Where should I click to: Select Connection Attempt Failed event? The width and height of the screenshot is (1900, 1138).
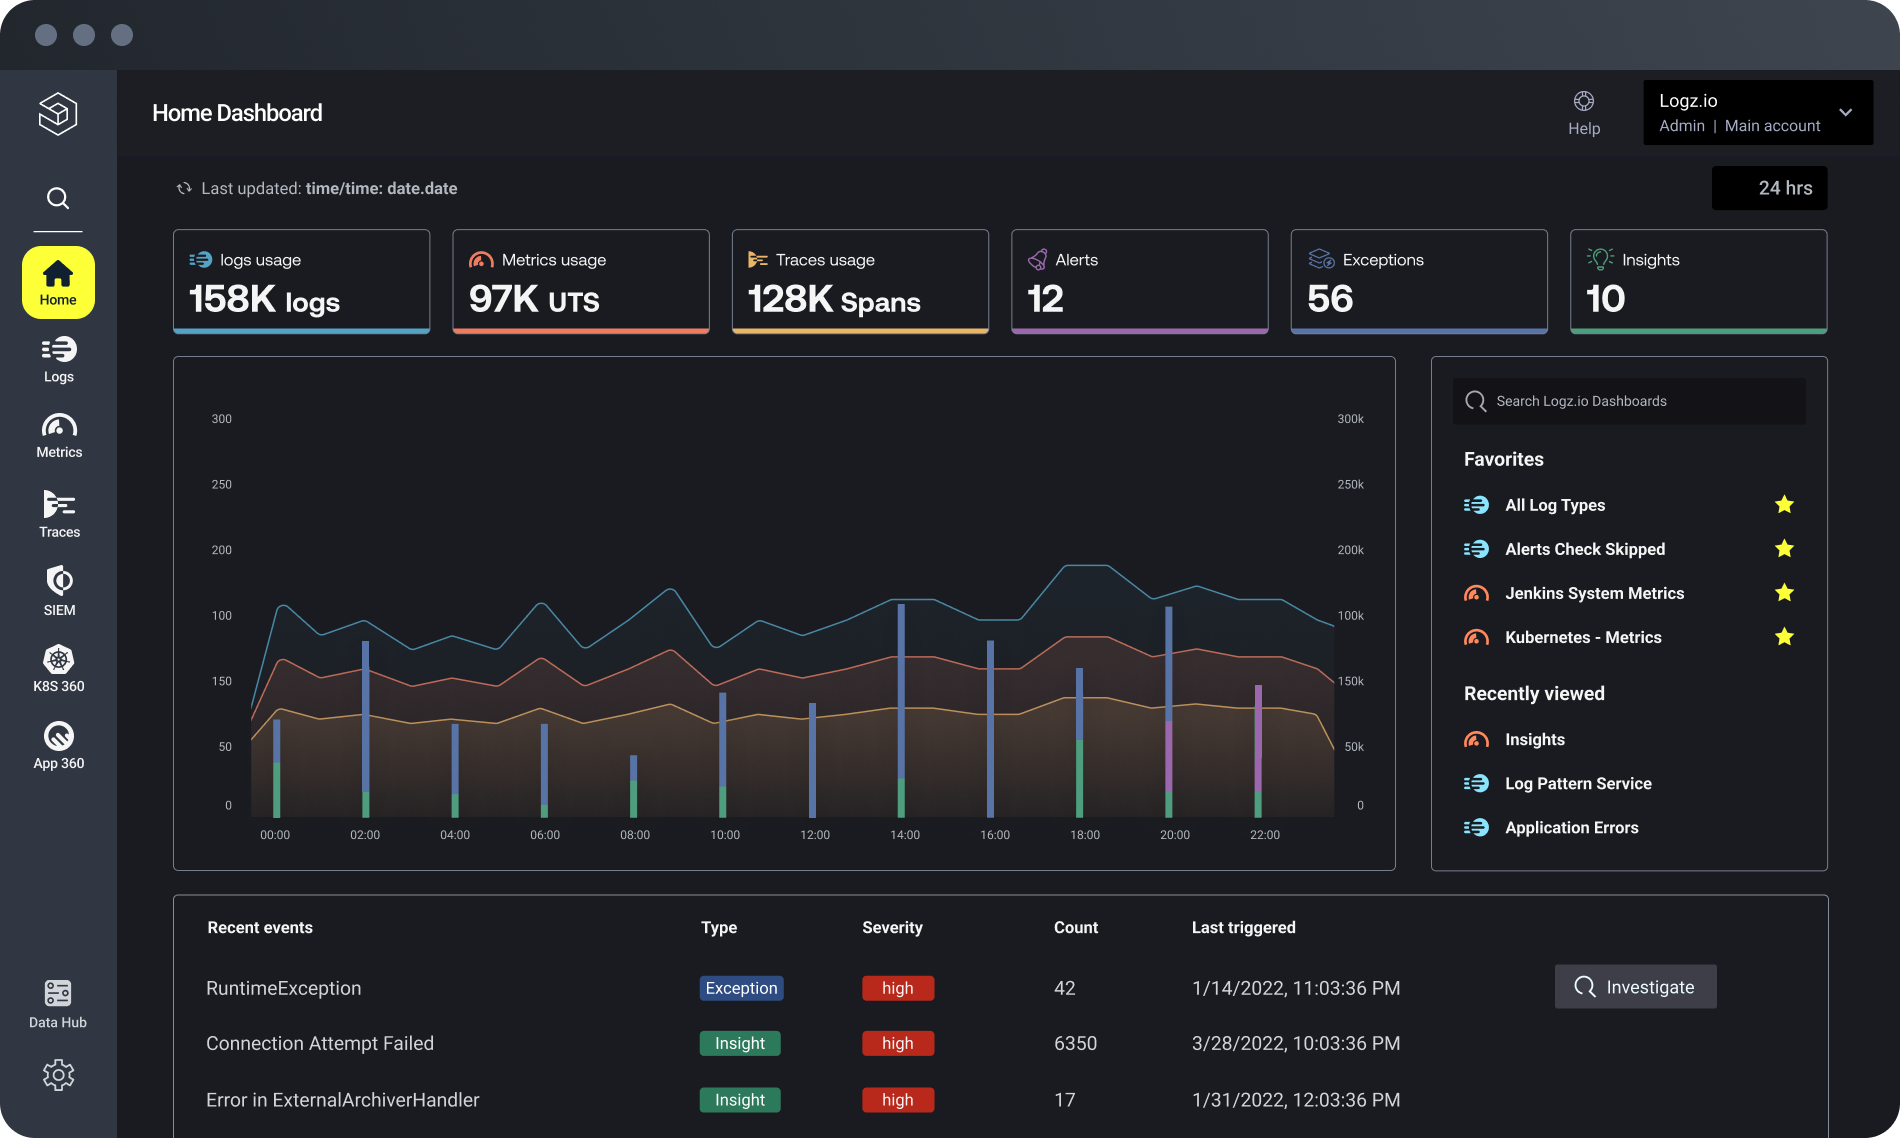point(1000,1043)
